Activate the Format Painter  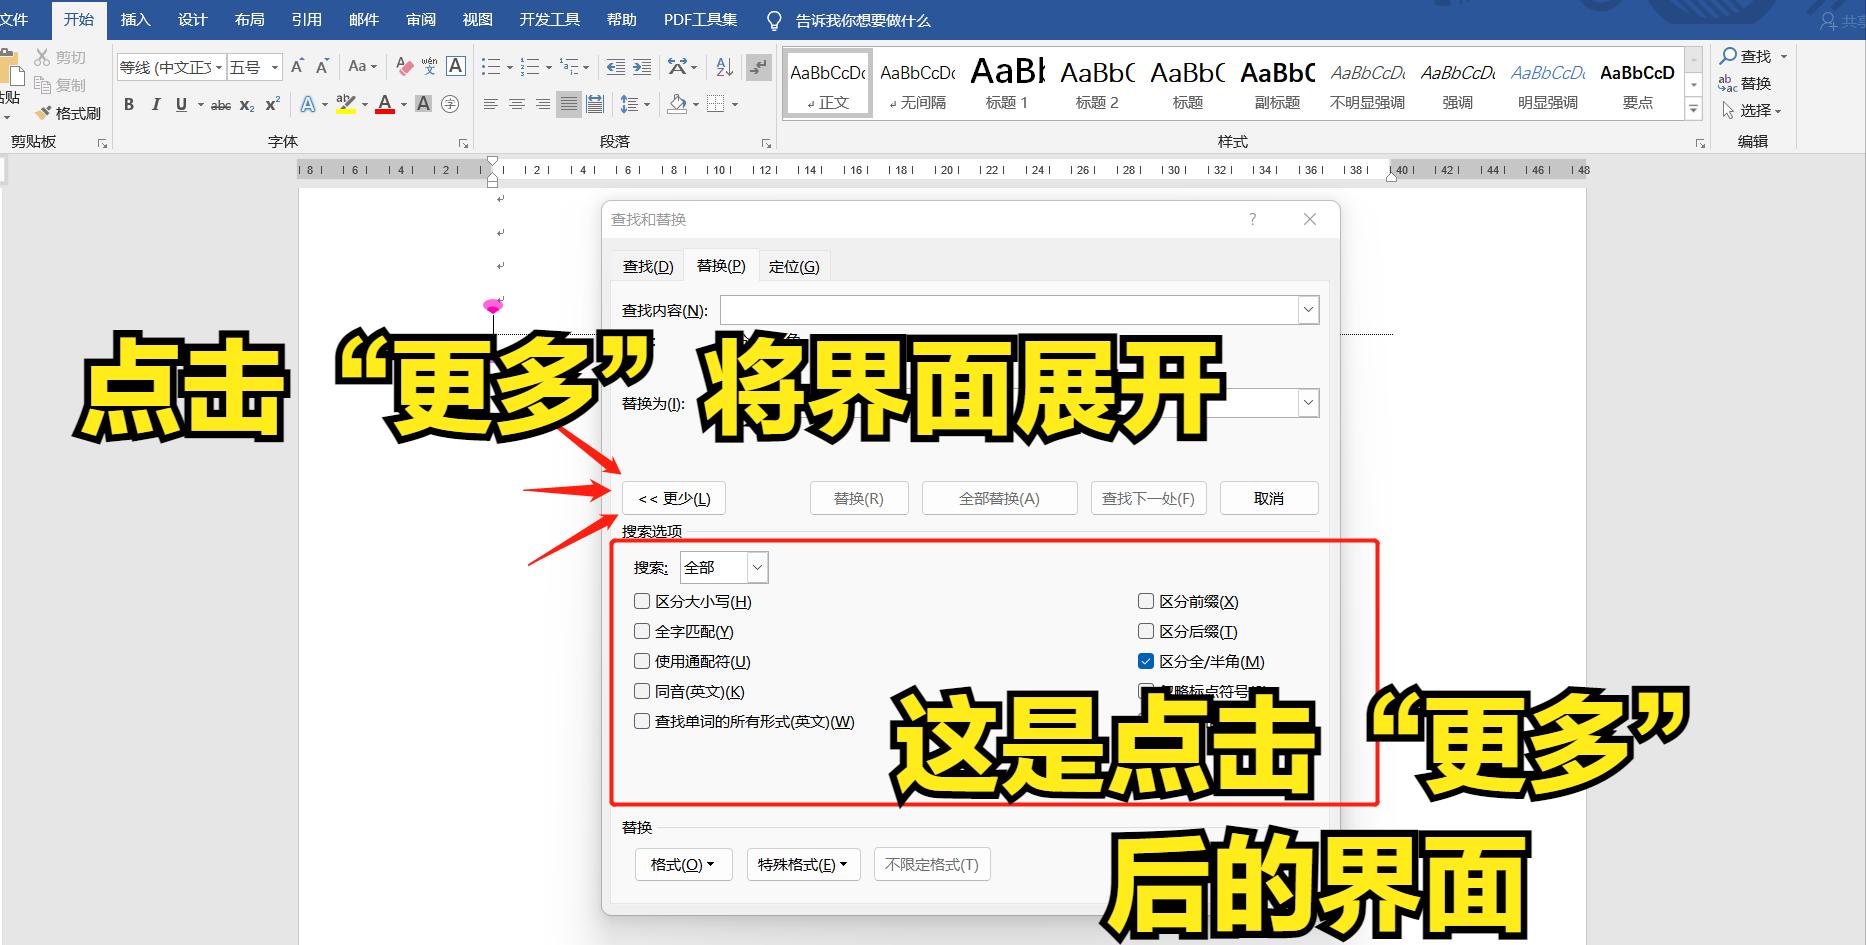tap(68, 112)
